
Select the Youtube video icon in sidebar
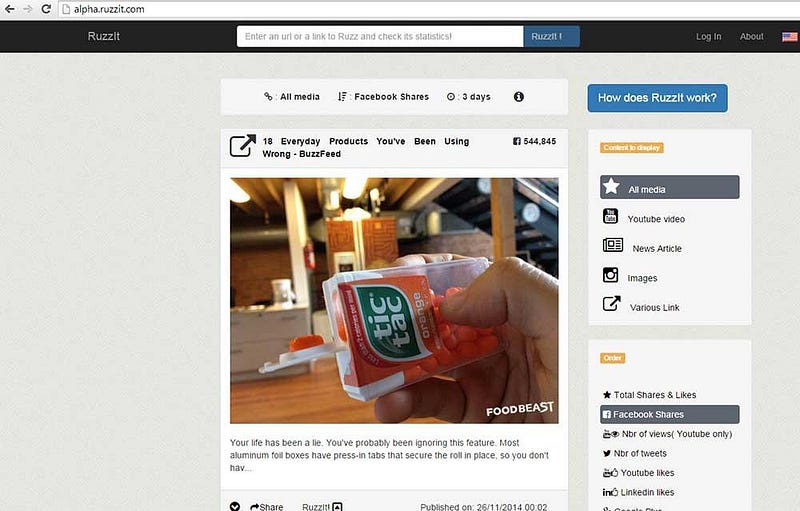click(x=610, y=216)
